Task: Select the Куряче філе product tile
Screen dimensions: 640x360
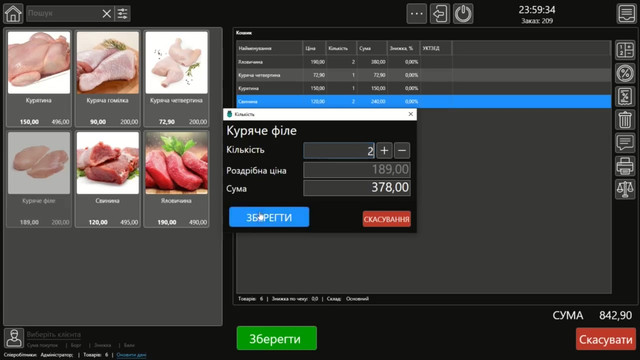Action: tap(39, 179)
